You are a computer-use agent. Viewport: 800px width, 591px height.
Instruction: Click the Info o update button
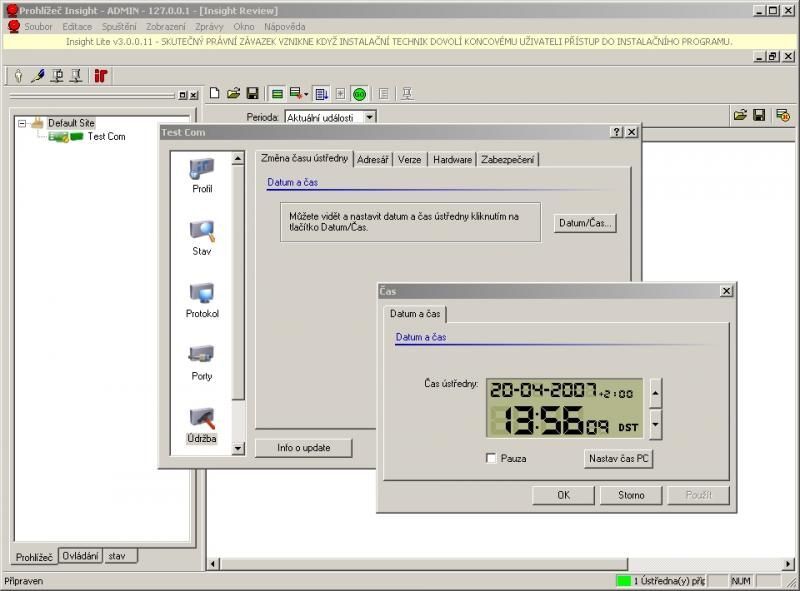[304, 448]
